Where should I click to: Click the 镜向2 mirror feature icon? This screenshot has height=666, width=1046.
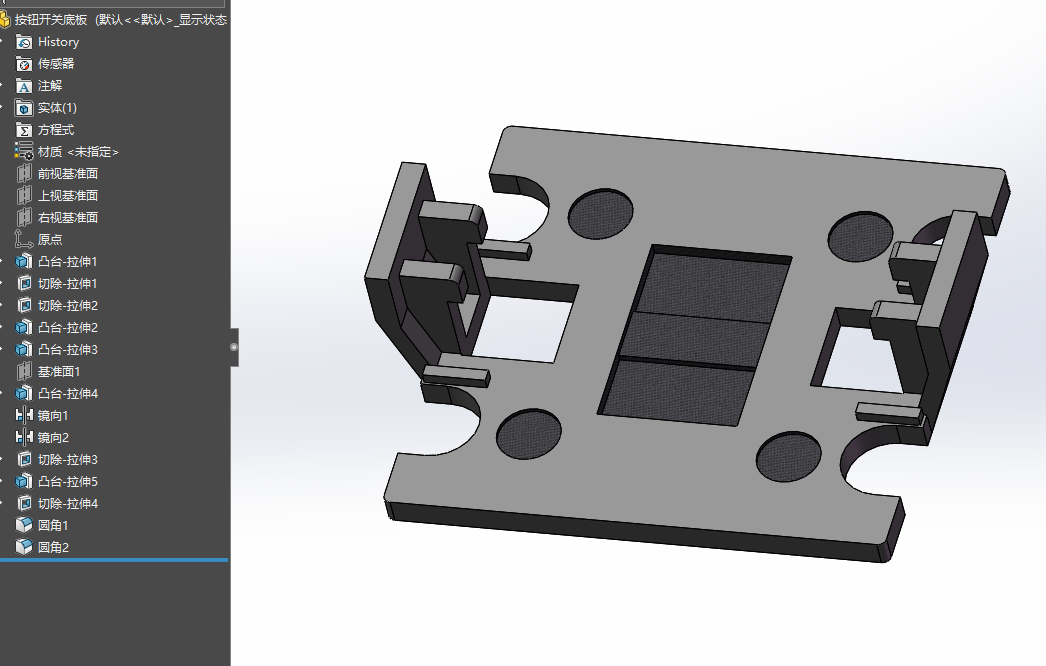point(24,438)
